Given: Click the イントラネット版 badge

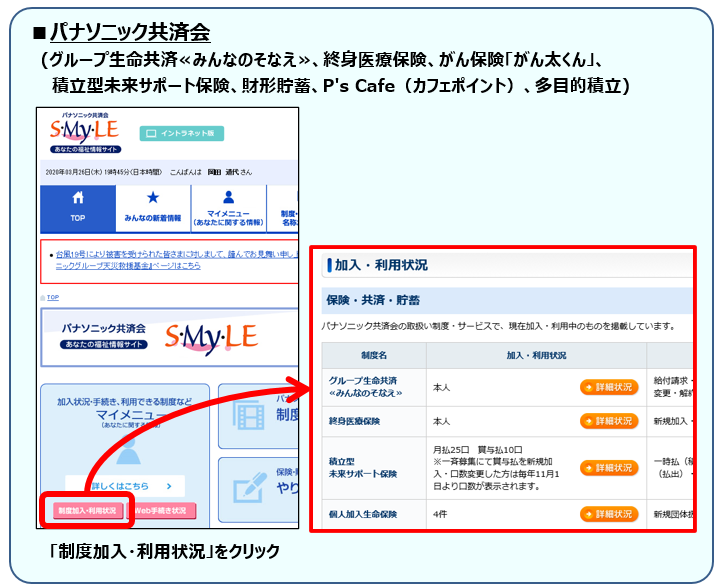Looking at the screenshot, I should click(x=182, y=133).
